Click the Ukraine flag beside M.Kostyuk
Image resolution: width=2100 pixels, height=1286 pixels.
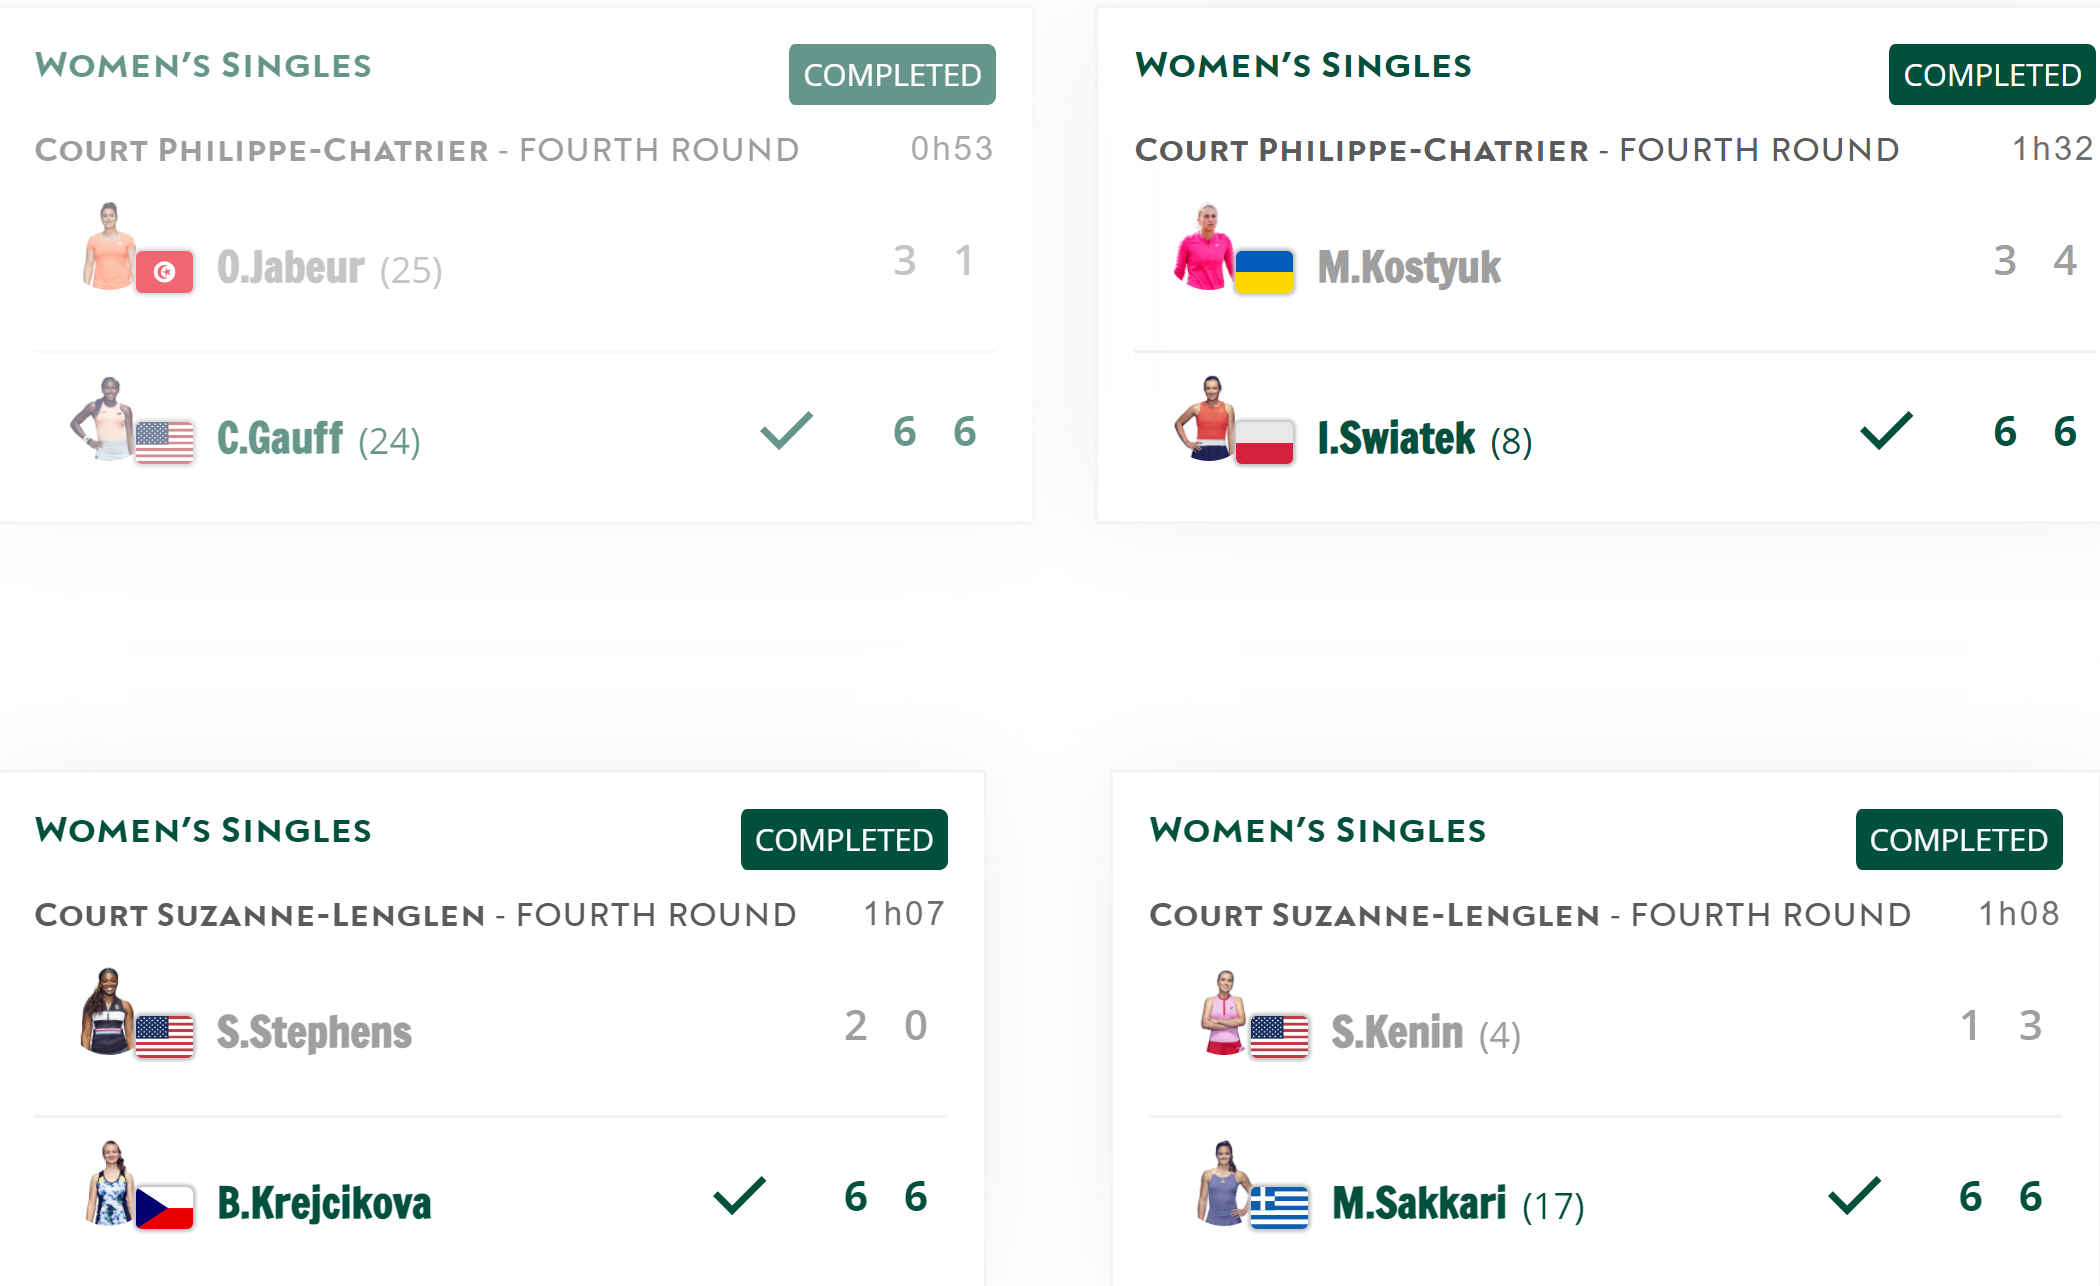point(1265,271)
